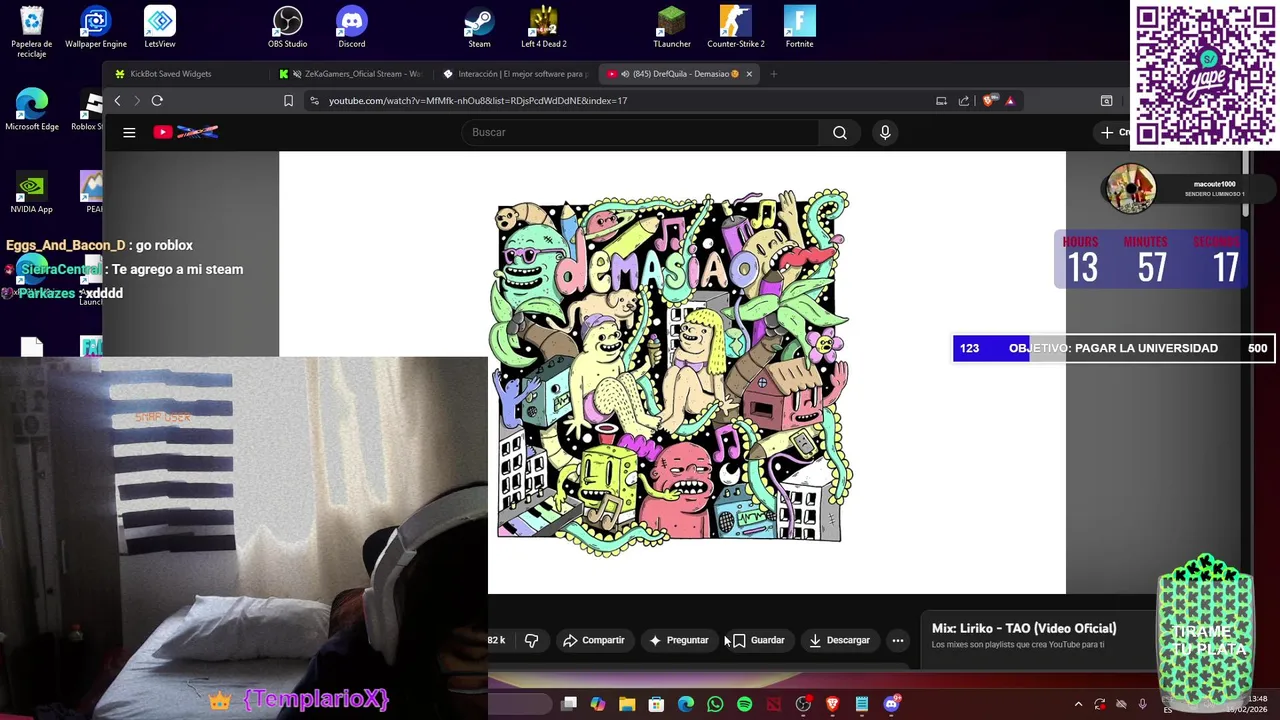Launch TLauncher from desktop
The image size is (1280, 720).
point(672,28)
